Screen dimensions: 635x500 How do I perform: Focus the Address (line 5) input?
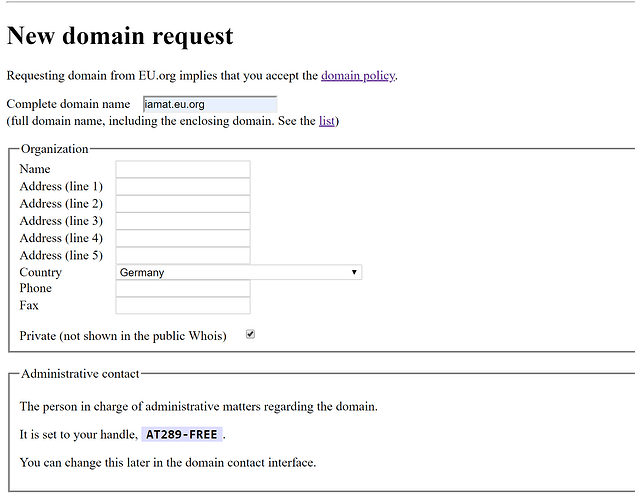point(183,255)
